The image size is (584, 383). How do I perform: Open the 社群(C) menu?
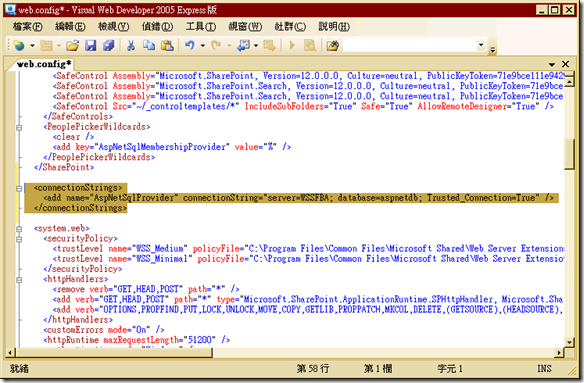pos(290,26)
